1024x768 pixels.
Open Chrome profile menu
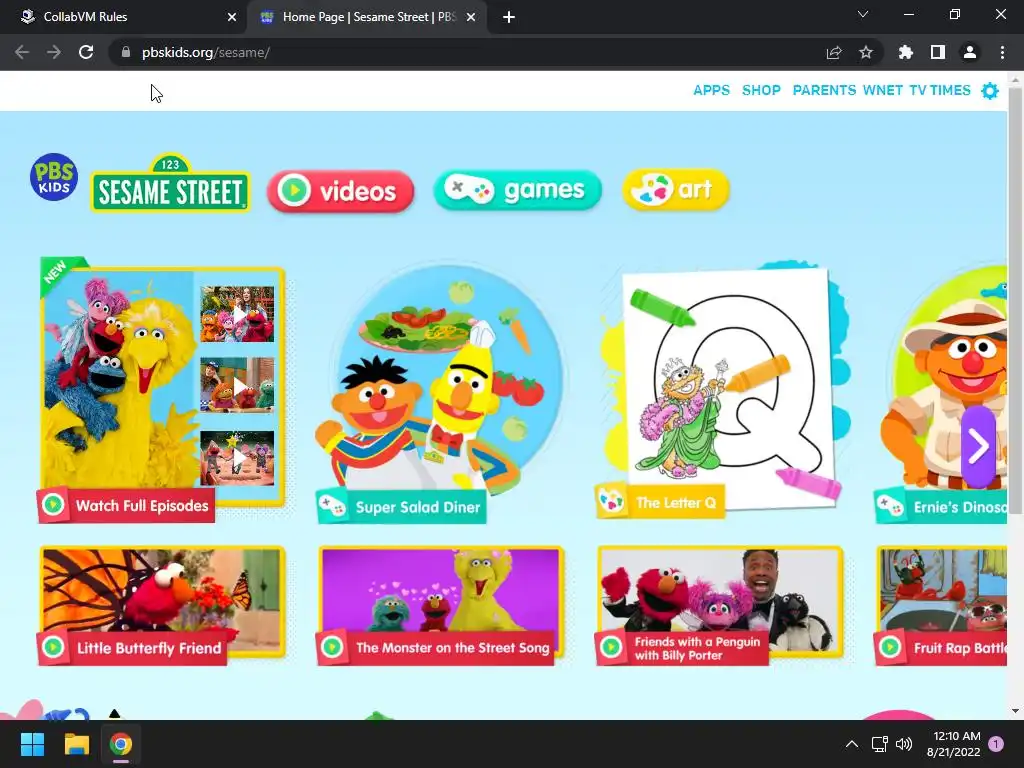pos(970,52)
